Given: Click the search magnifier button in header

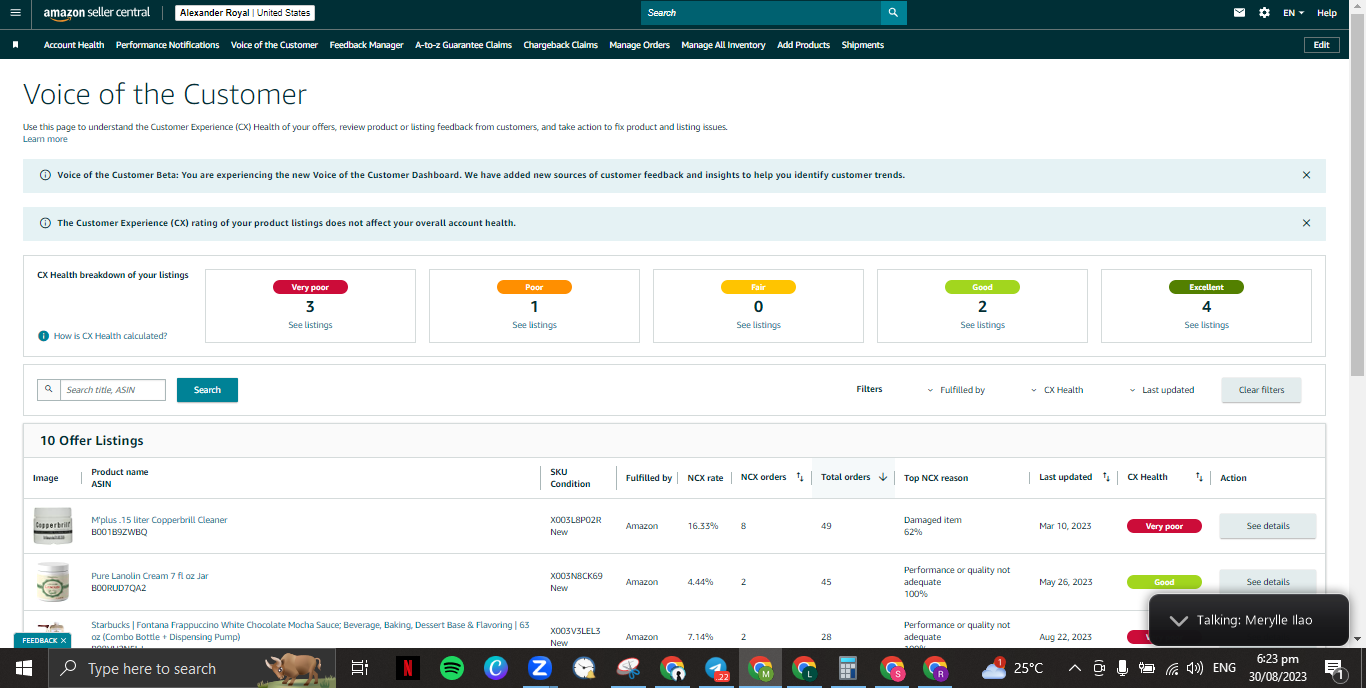Looking at the screenshot, I should (894, 13).
